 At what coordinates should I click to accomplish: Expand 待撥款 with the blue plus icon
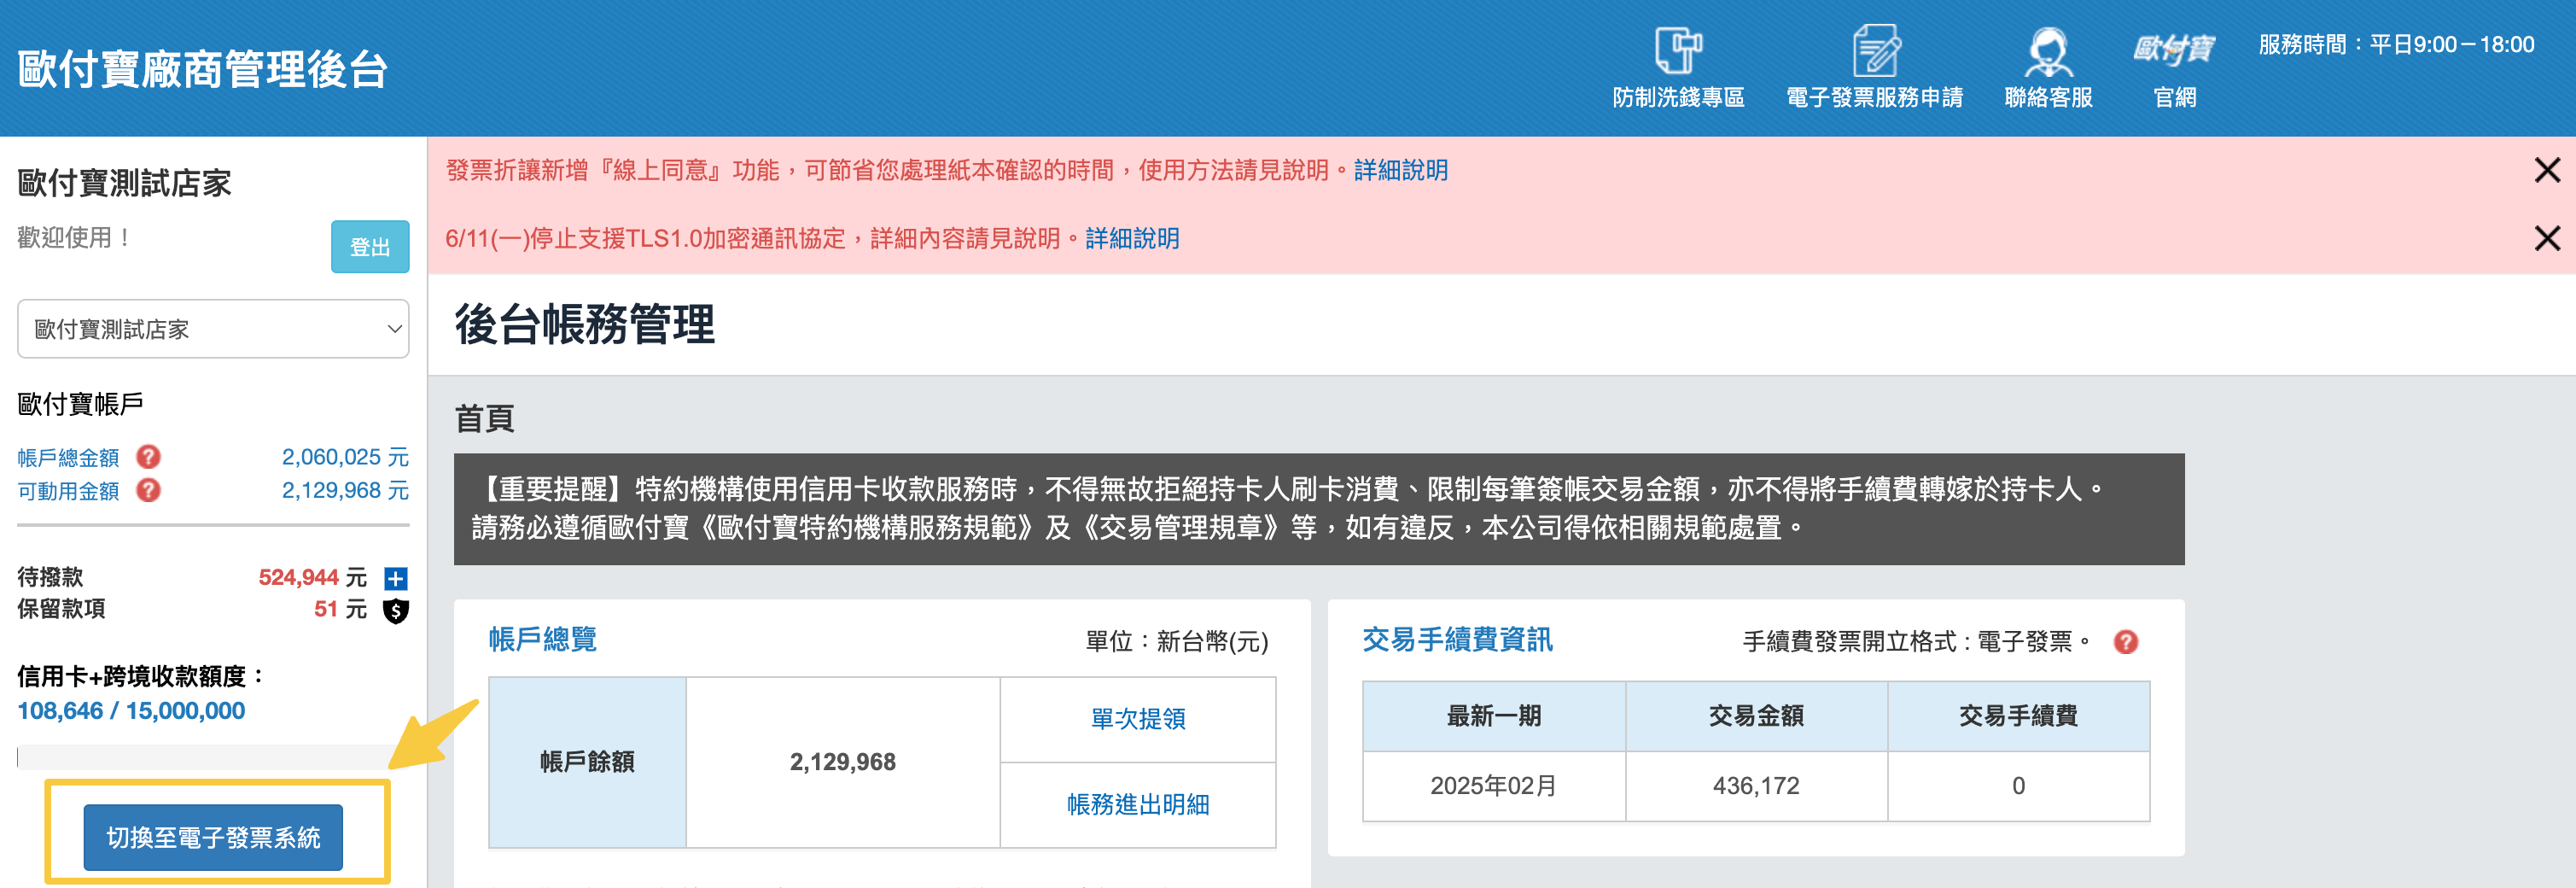point(396,578)
